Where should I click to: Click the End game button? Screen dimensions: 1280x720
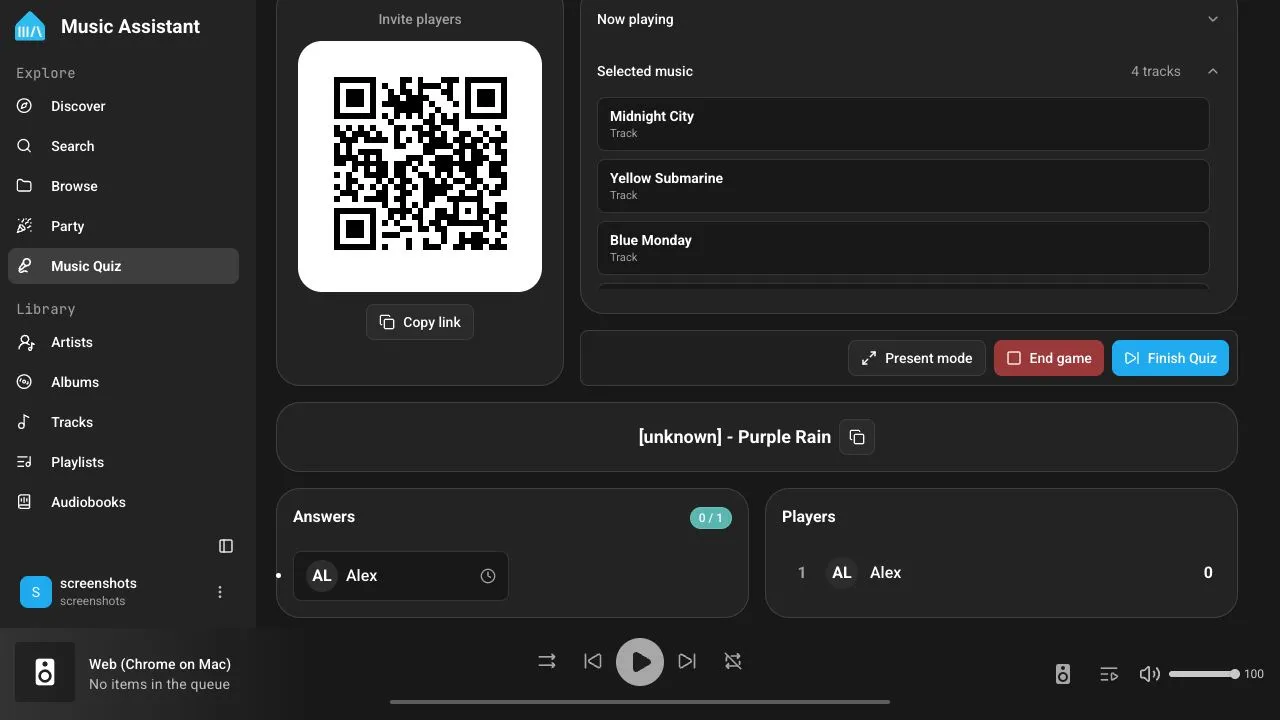point(1049,358)
